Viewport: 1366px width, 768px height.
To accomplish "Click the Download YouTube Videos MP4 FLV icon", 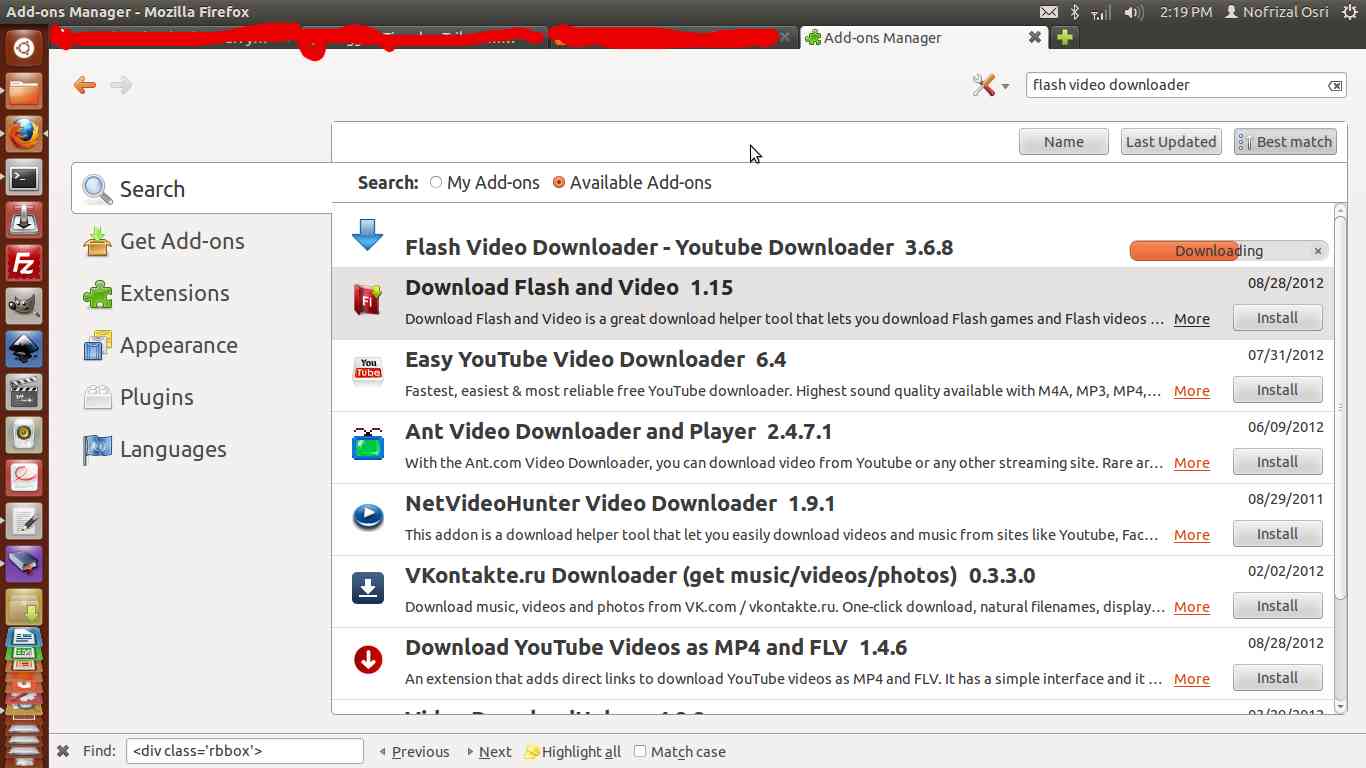I will point(368,659).
